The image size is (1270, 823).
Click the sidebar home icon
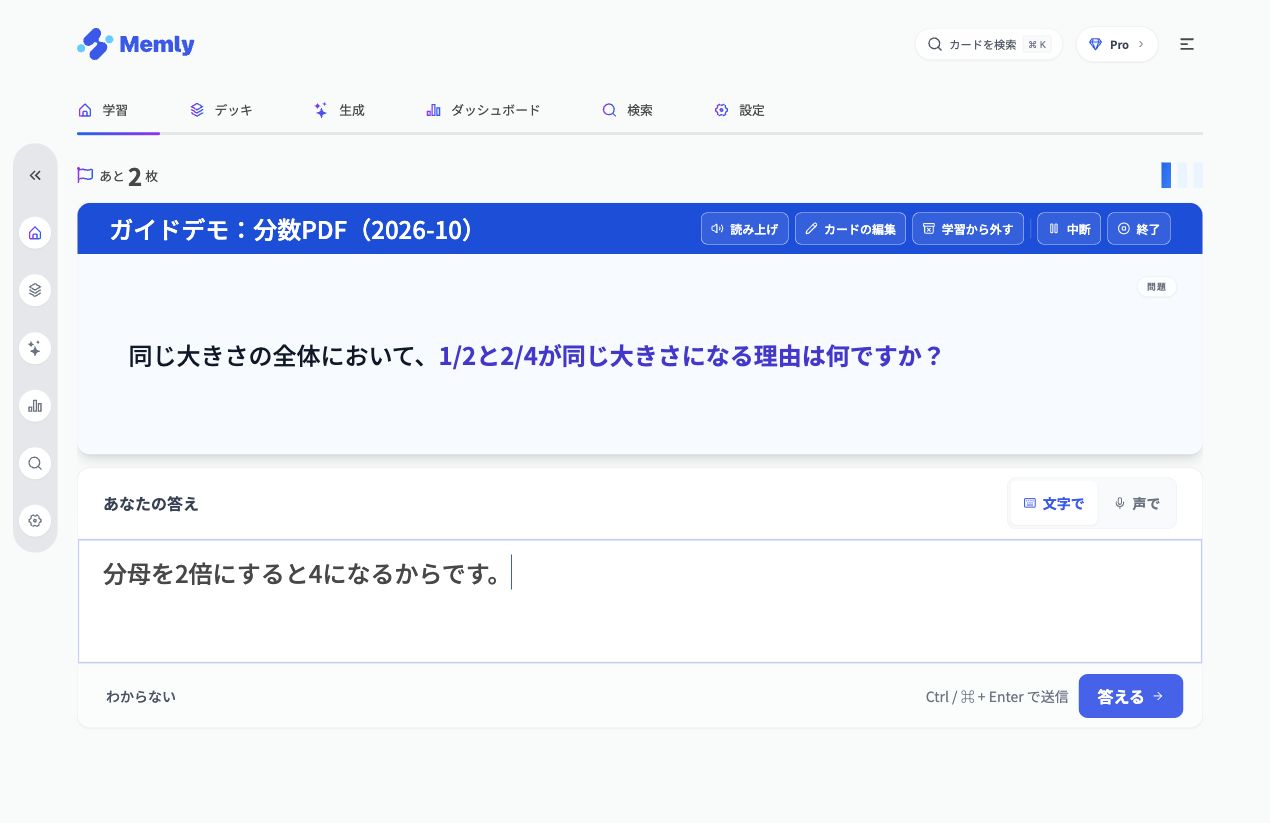pos(35,233)
